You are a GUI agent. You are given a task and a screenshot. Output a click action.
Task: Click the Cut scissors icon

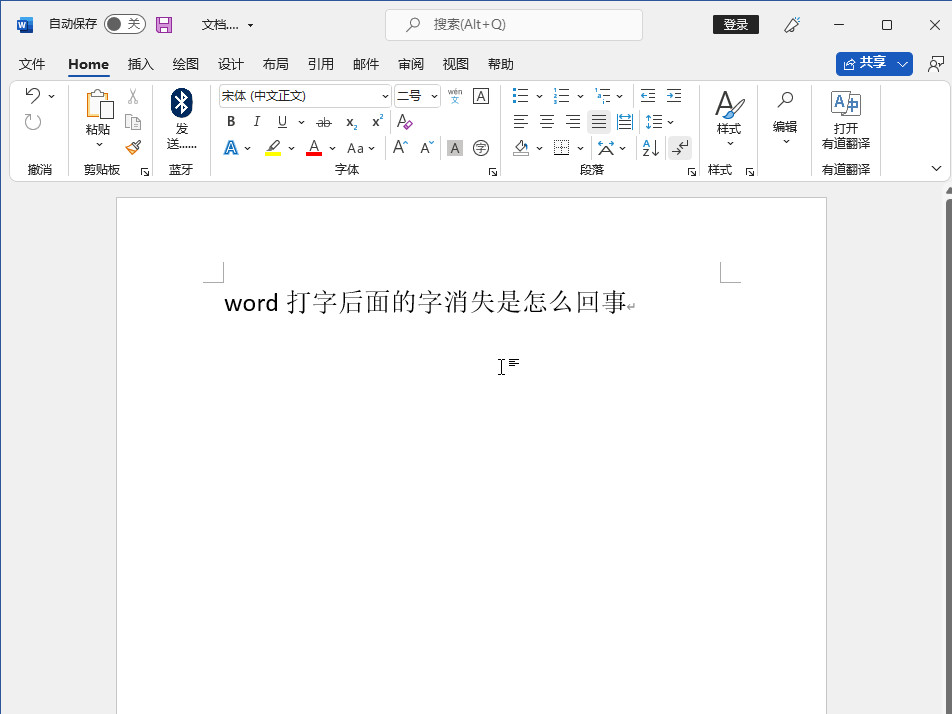click(133, 96)
